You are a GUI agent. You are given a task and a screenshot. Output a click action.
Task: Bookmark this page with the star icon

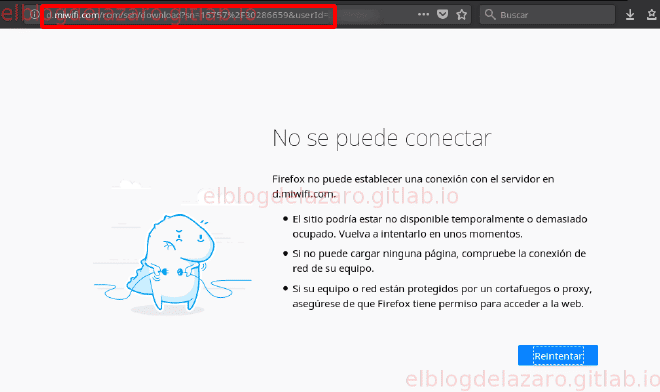click(462, 15)
